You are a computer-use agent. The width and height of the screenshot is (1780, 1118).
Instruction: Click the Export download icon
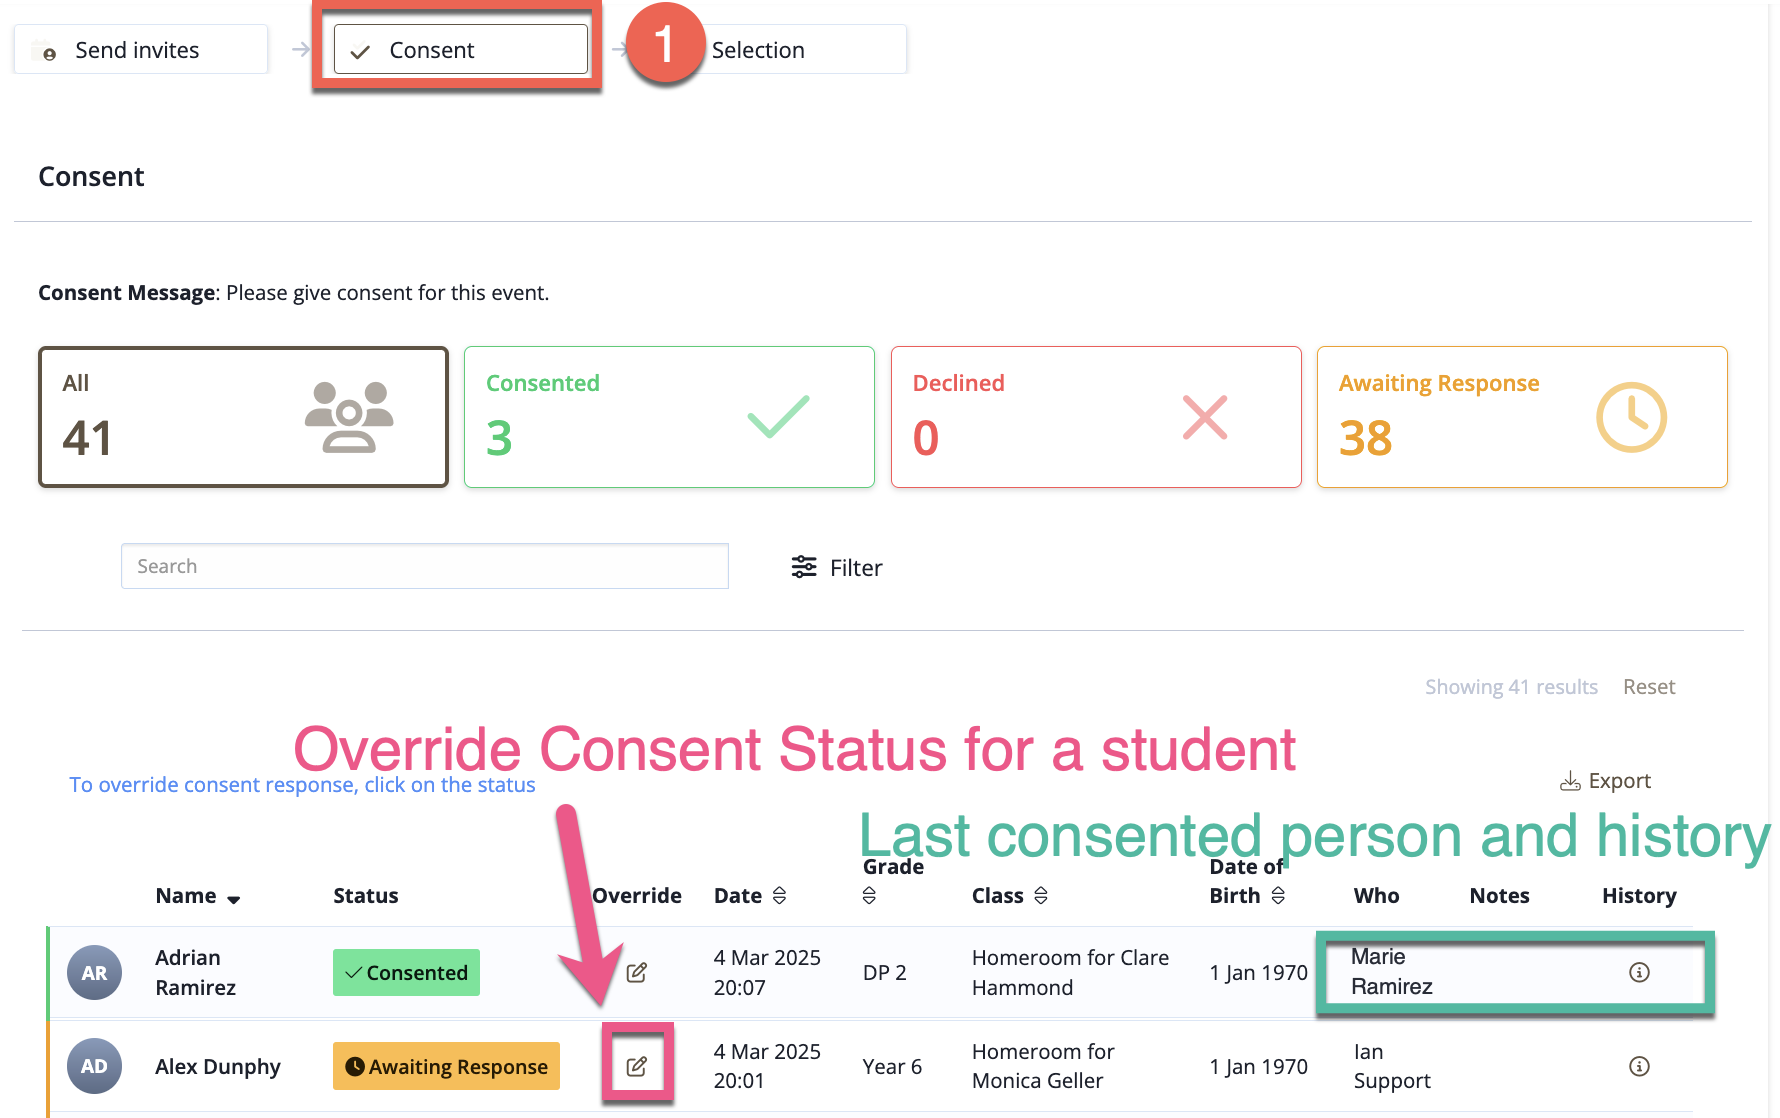(1570, 781)
